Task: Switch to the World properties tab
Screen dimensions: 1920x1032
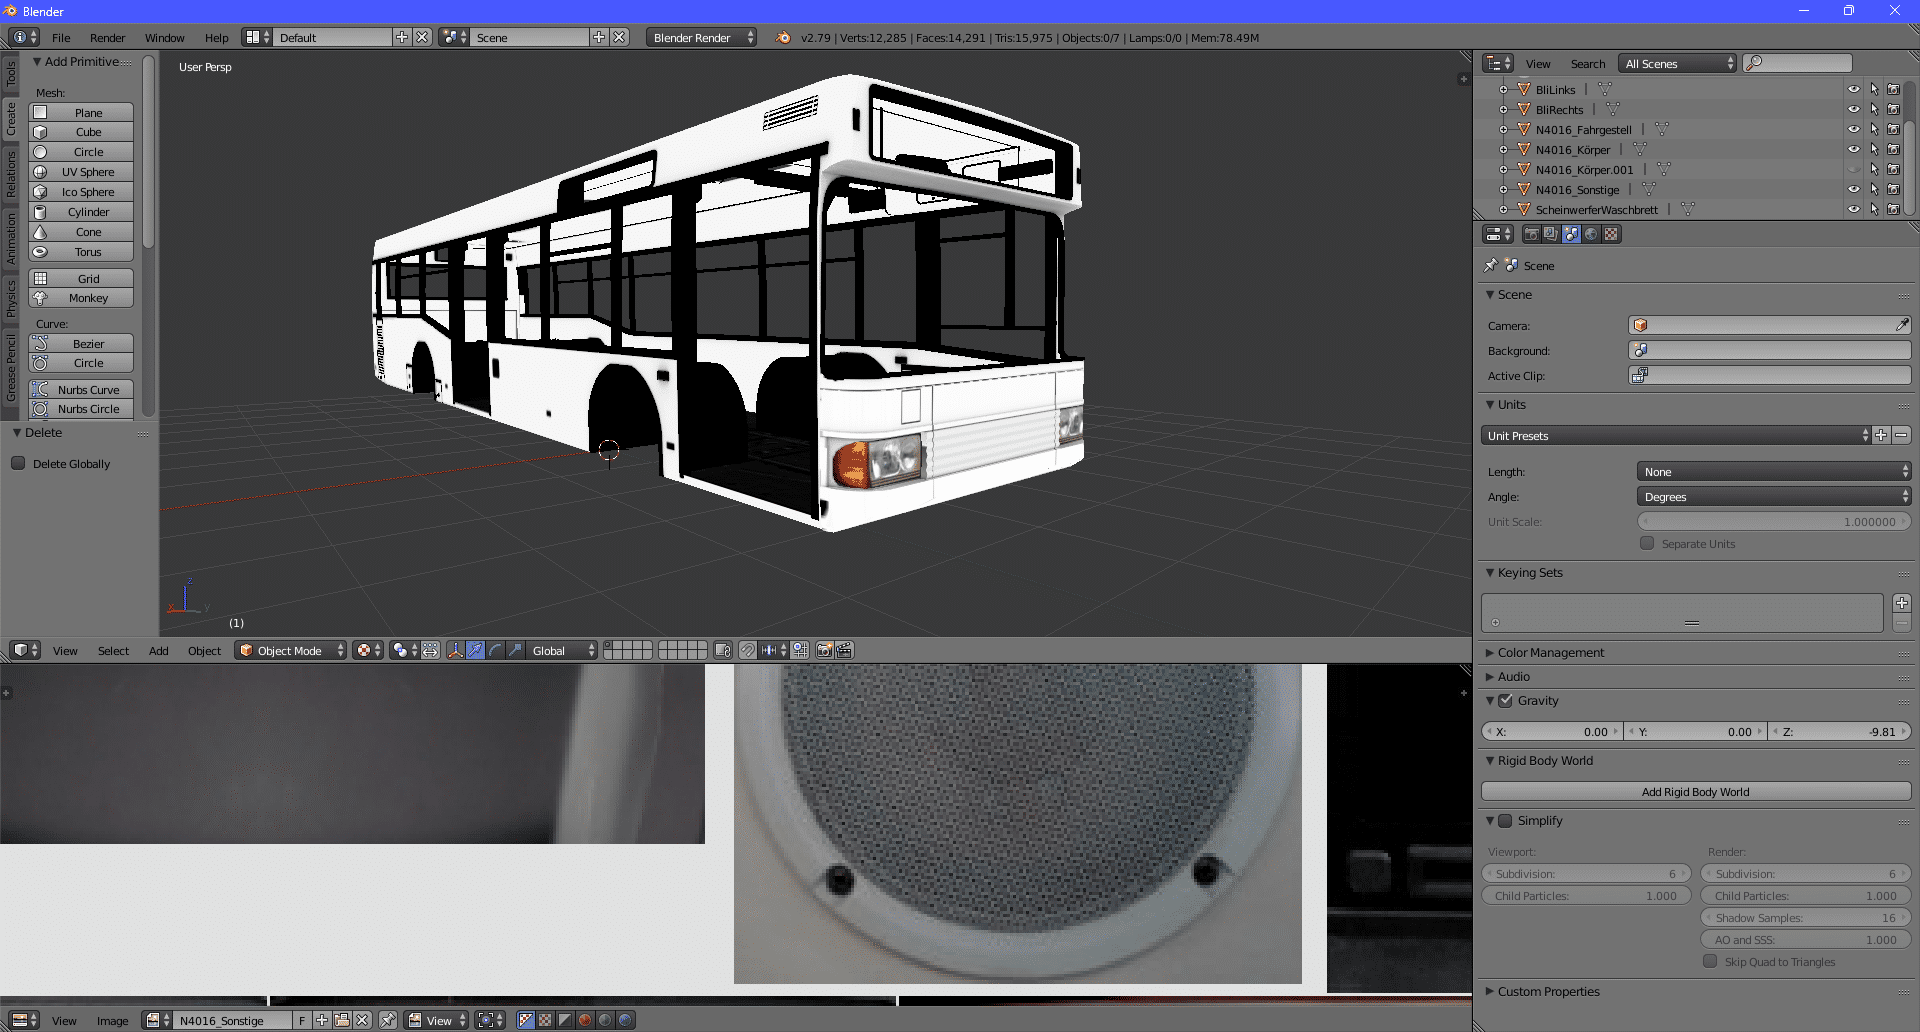Action: 1591,234
